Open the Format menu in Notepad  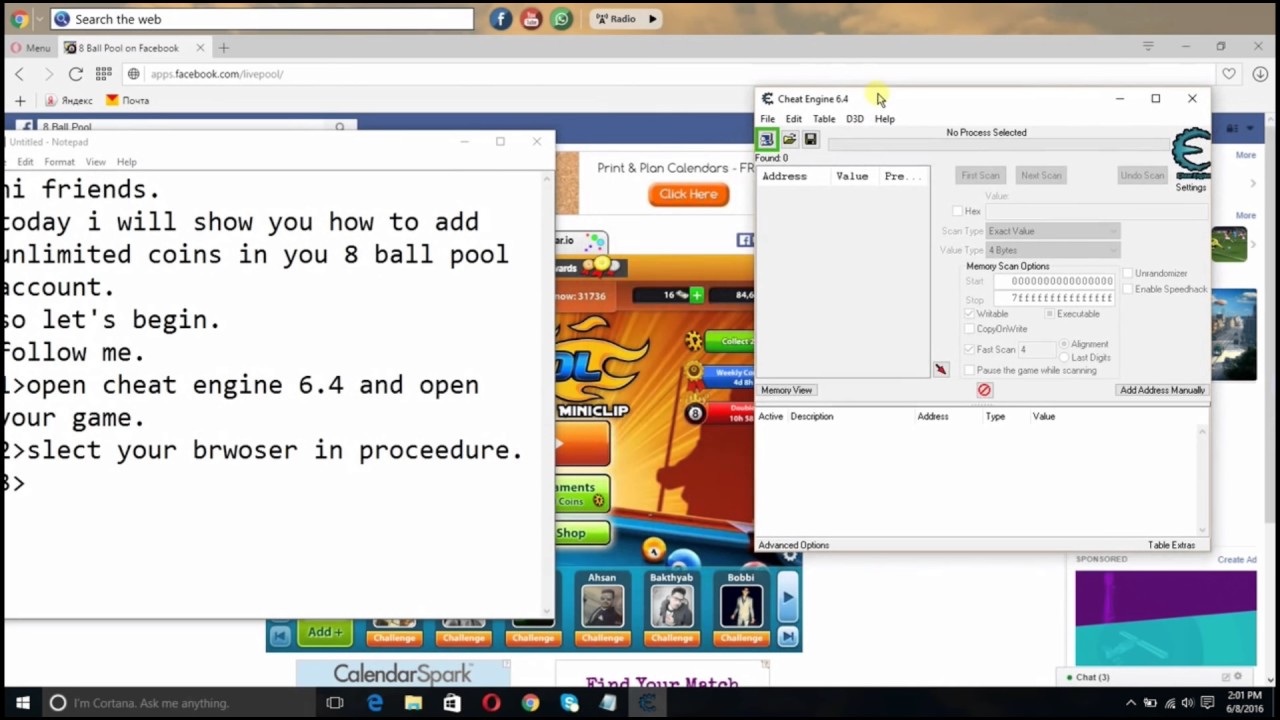[59, 162]
